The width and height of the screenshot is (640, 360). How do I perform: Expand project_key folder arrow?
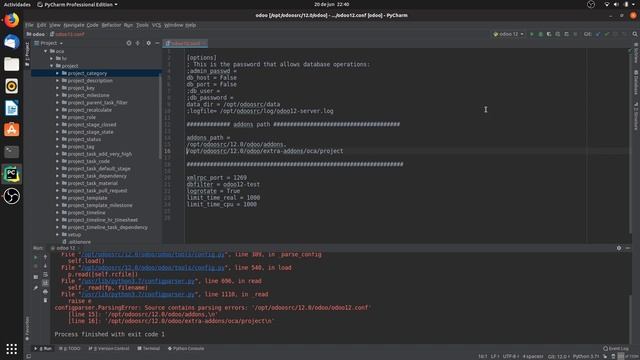pos(58,88)
